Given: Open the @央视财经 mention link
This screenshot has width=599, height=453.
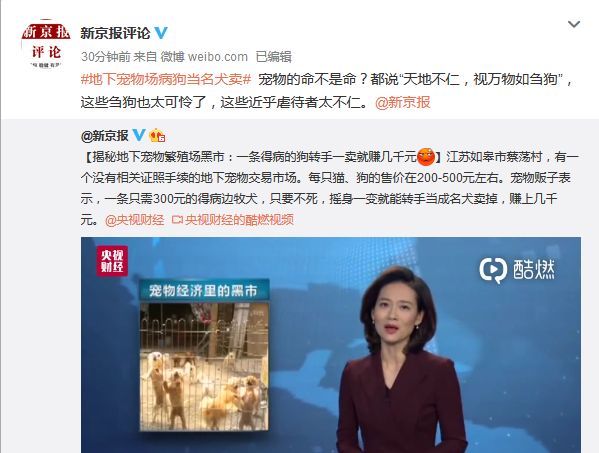Looking at the screenshot, I should (134, 220).
